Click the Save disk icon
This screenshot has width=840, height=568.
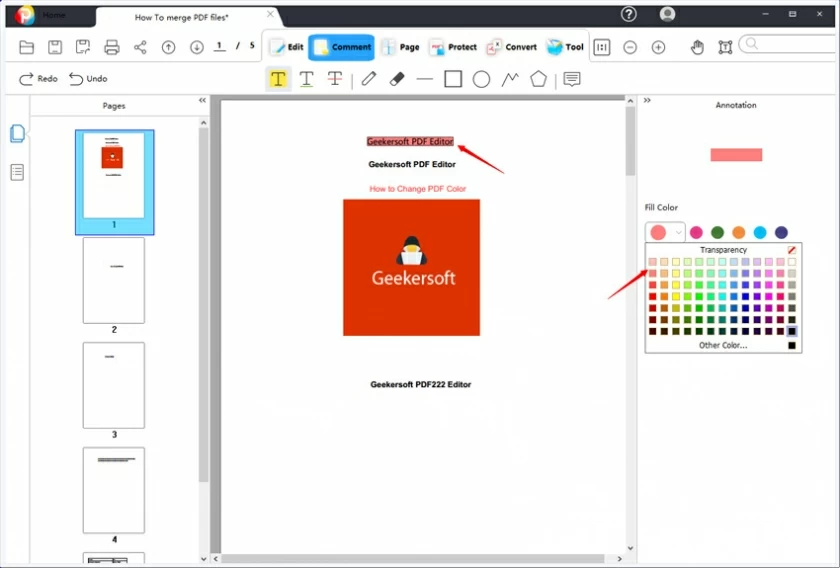pyautogui.click(x=55, y=47)
